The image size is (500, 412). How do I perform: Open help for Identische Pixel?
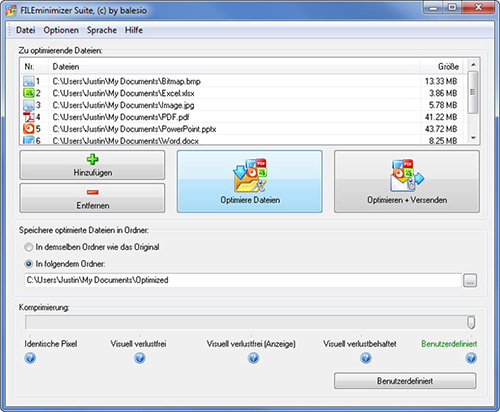click(30, 358)
